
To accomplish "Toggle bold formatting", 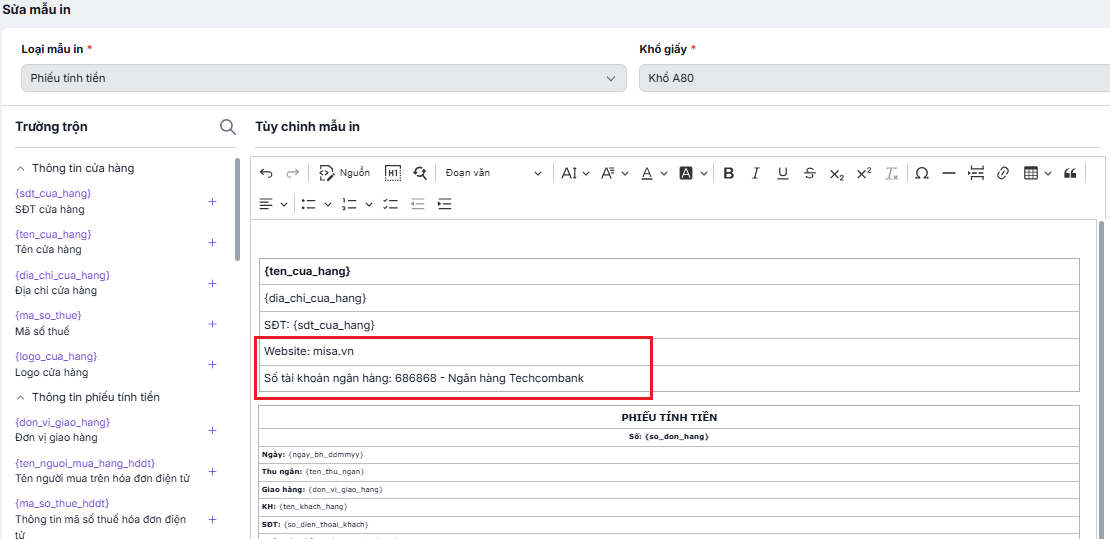I will pyautogui.click(x=728, y=173).
